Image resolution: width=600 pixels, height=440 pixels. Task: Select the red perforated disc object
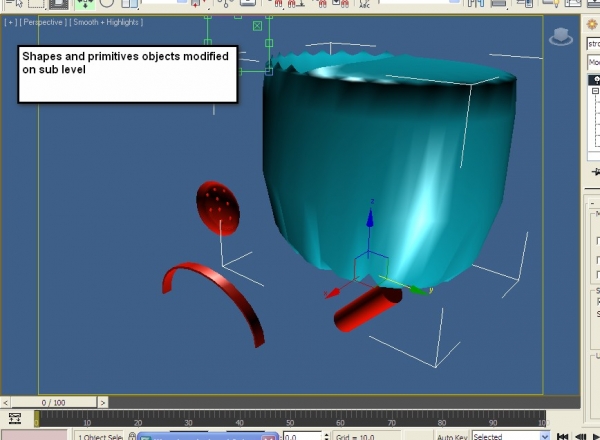click(x=218, y=208)
